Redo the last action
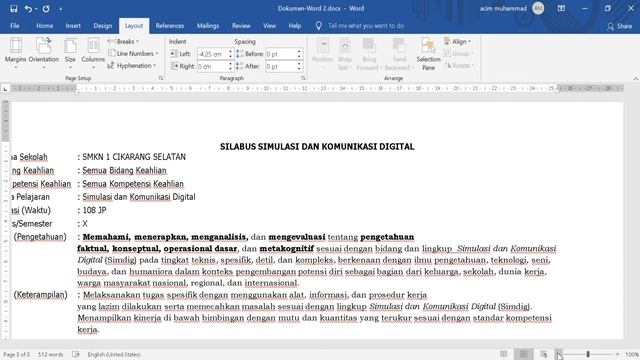This screenshot has width=640, height=360. (46, 9)
